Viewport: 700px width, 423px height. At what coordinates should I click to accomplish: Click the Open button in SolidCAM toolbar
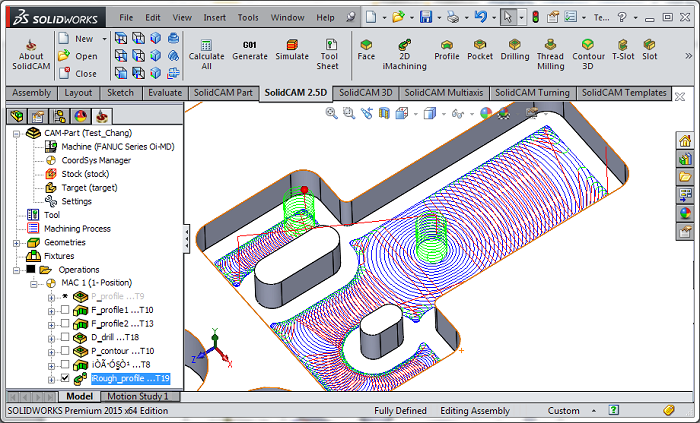click(78, 56)
